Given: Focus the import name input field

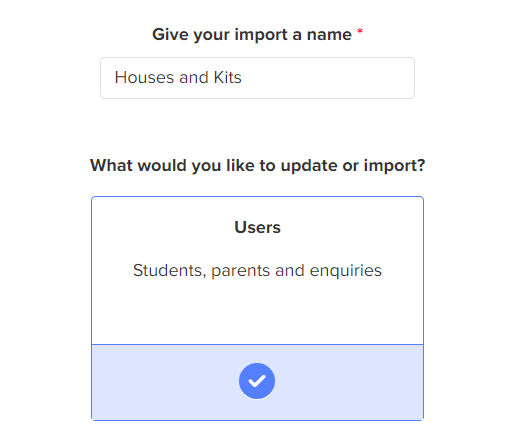Looking at the screenshot, I should (x=257, y=78).
